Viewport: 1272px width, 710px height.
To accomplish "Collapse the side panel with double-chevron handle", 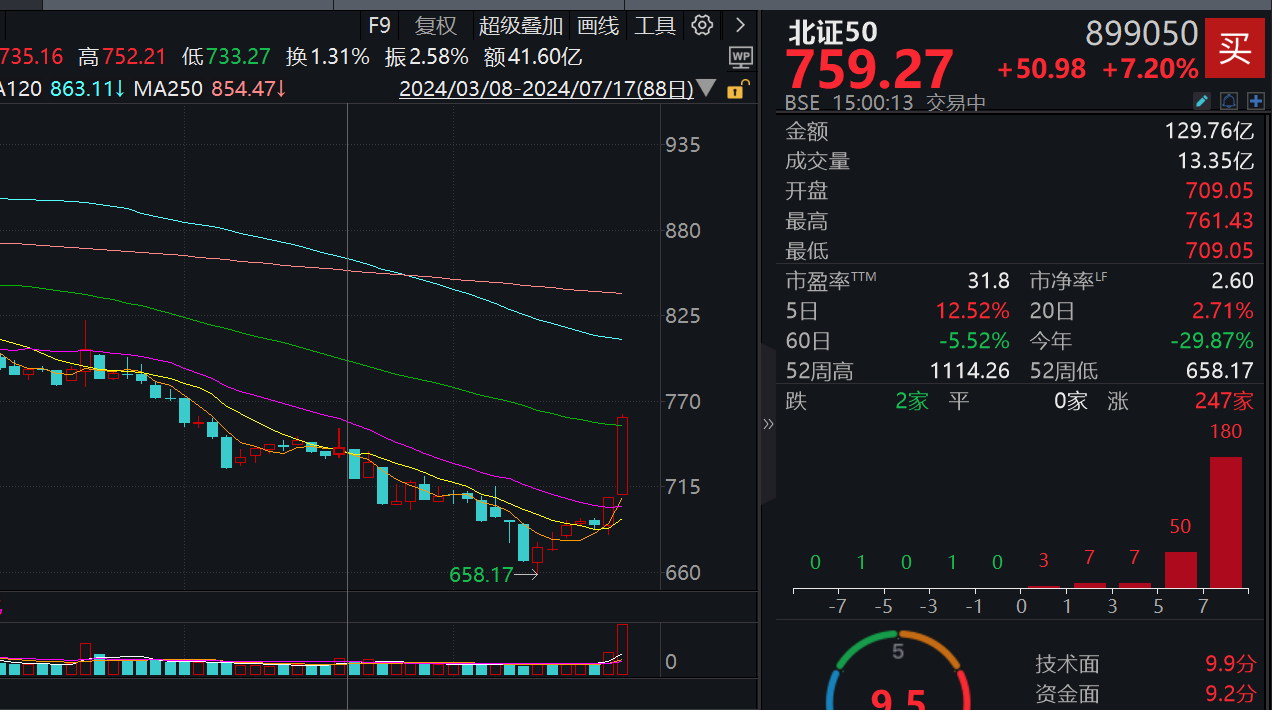I will [x=768, y=424].
